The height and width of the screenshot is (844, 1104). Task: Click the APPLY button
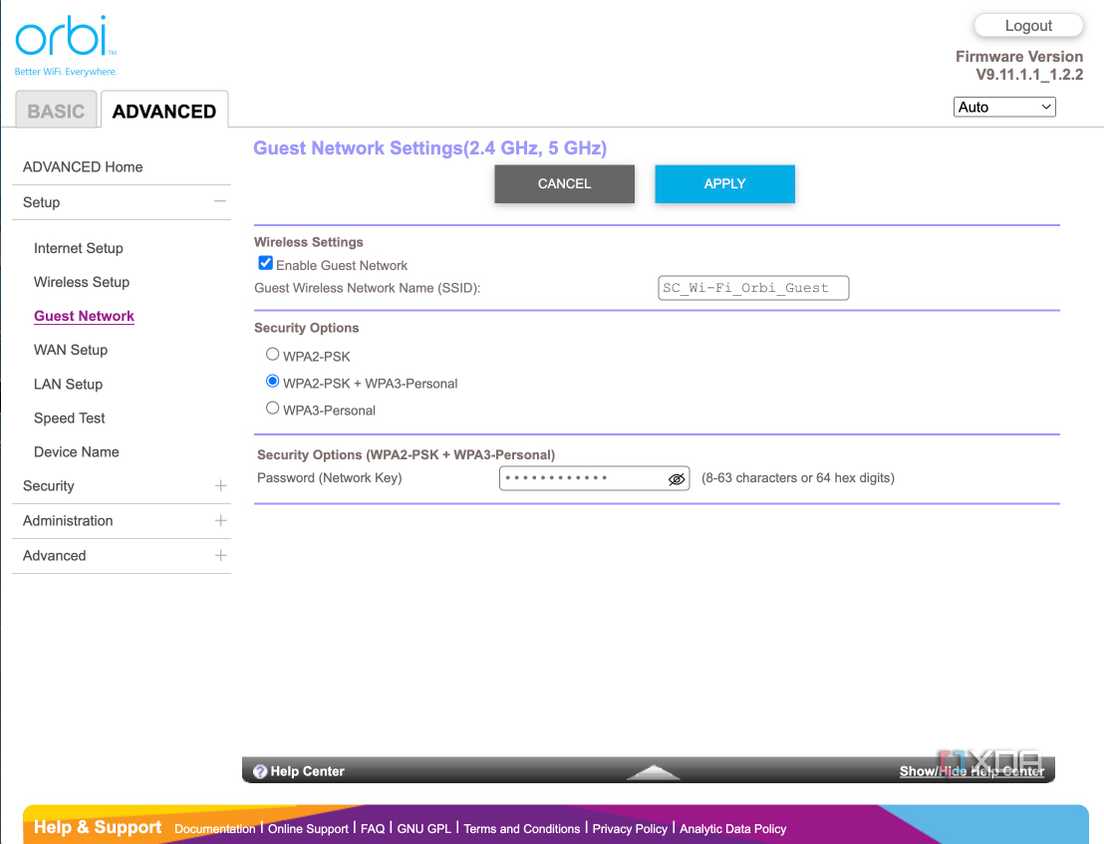[x=724, y=184]
